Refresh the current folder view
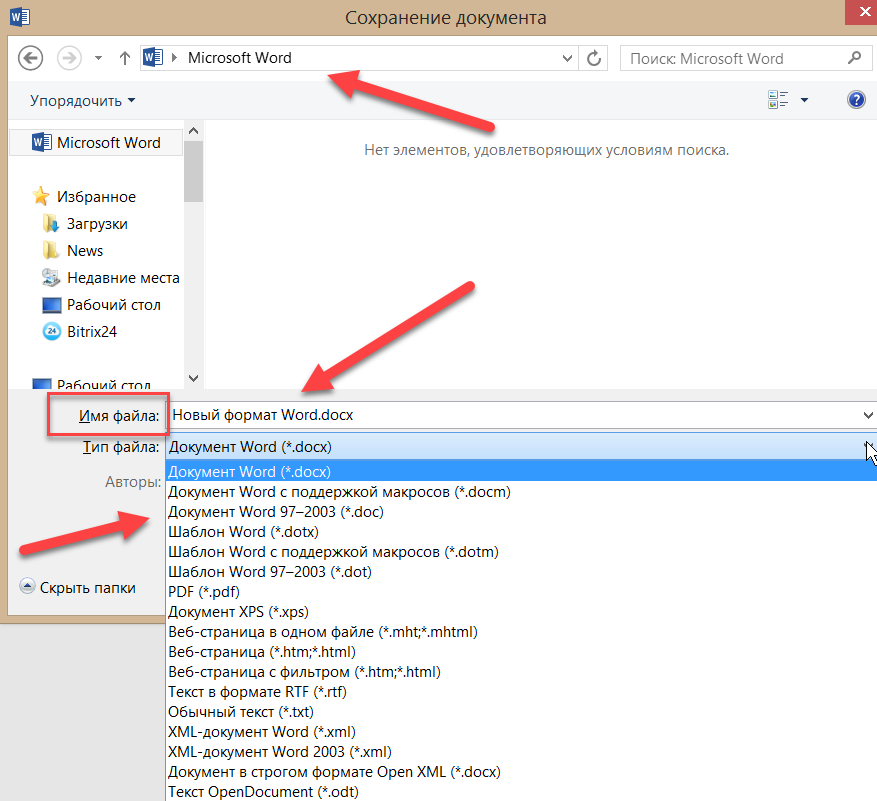 point(594,58)
